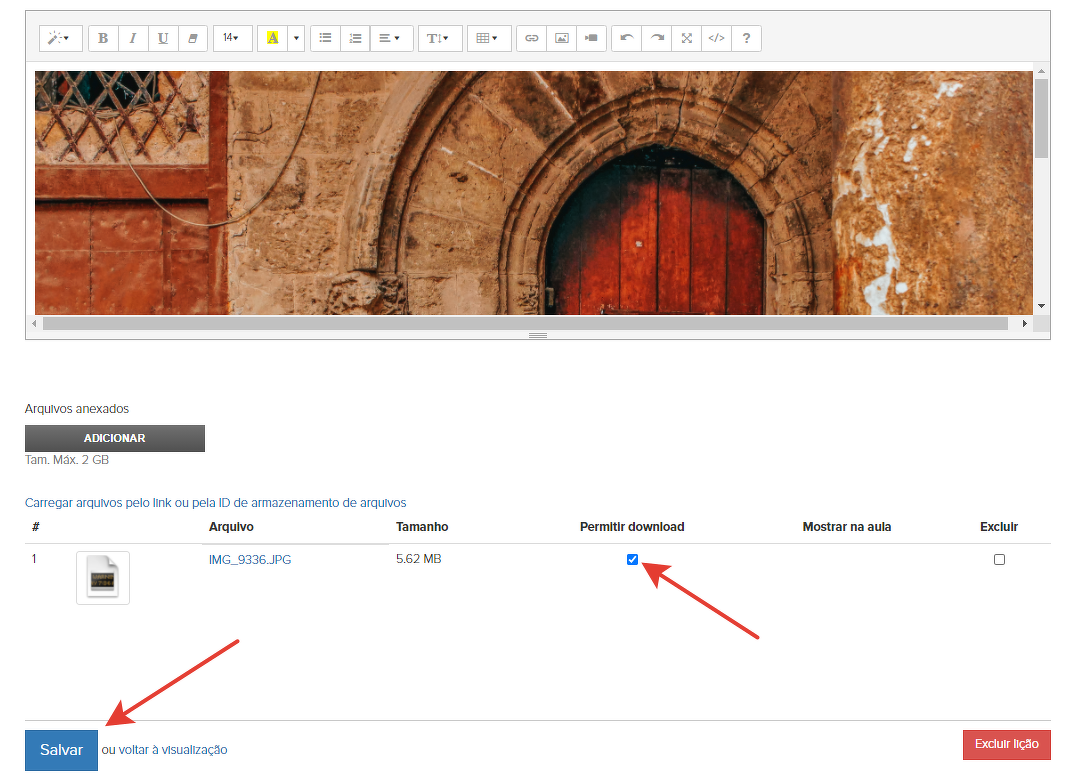Apply the yellow highlight color swatch
The height and width of the screenshot is (780, 1066).
tap(272, 38)
